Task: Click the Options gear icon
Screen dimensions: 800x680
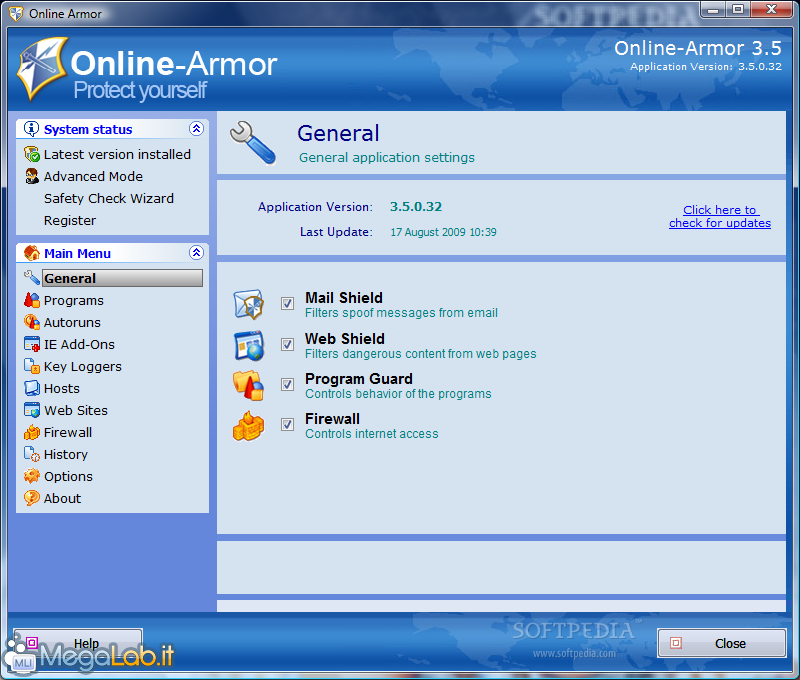Action: pyautogui.click(x=32, y=476)
